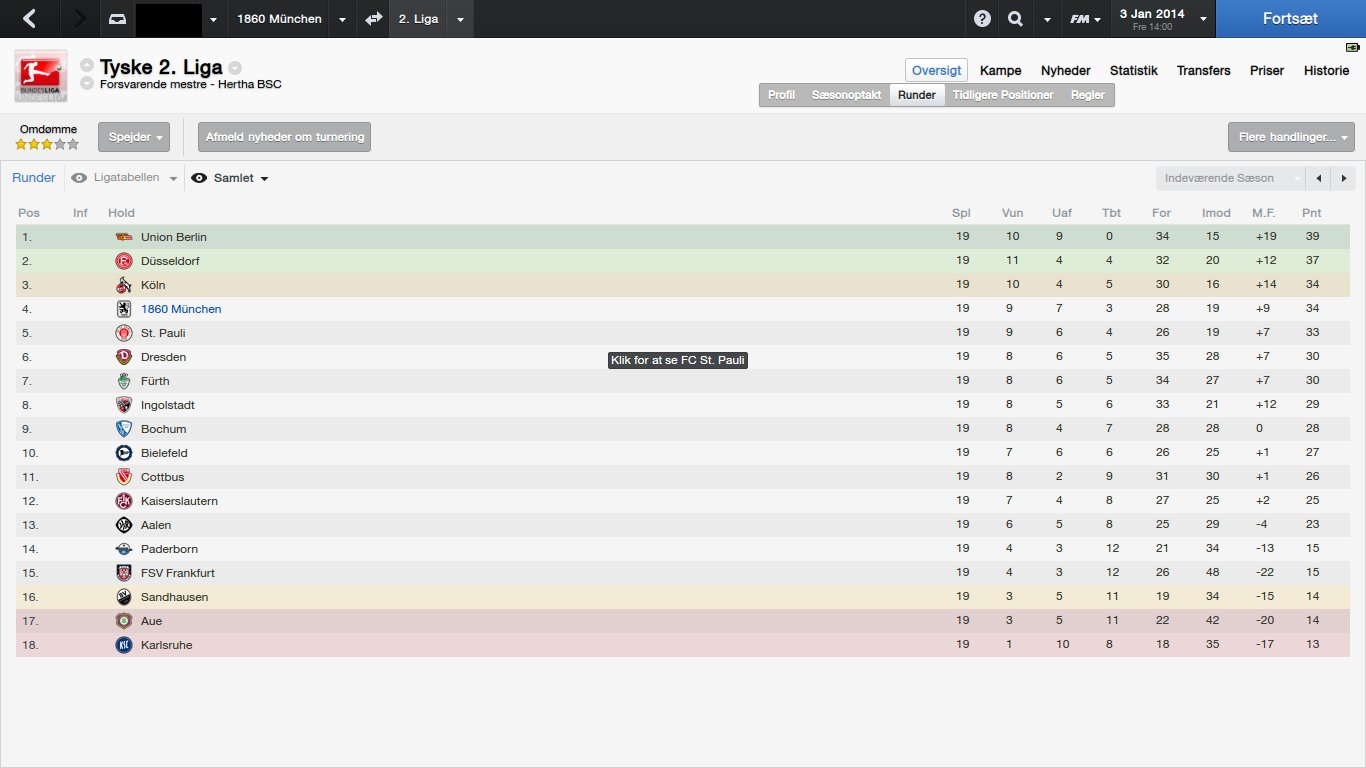
Task: Toggle the Ligatabellen eye visibility
Action: [79, 178]
